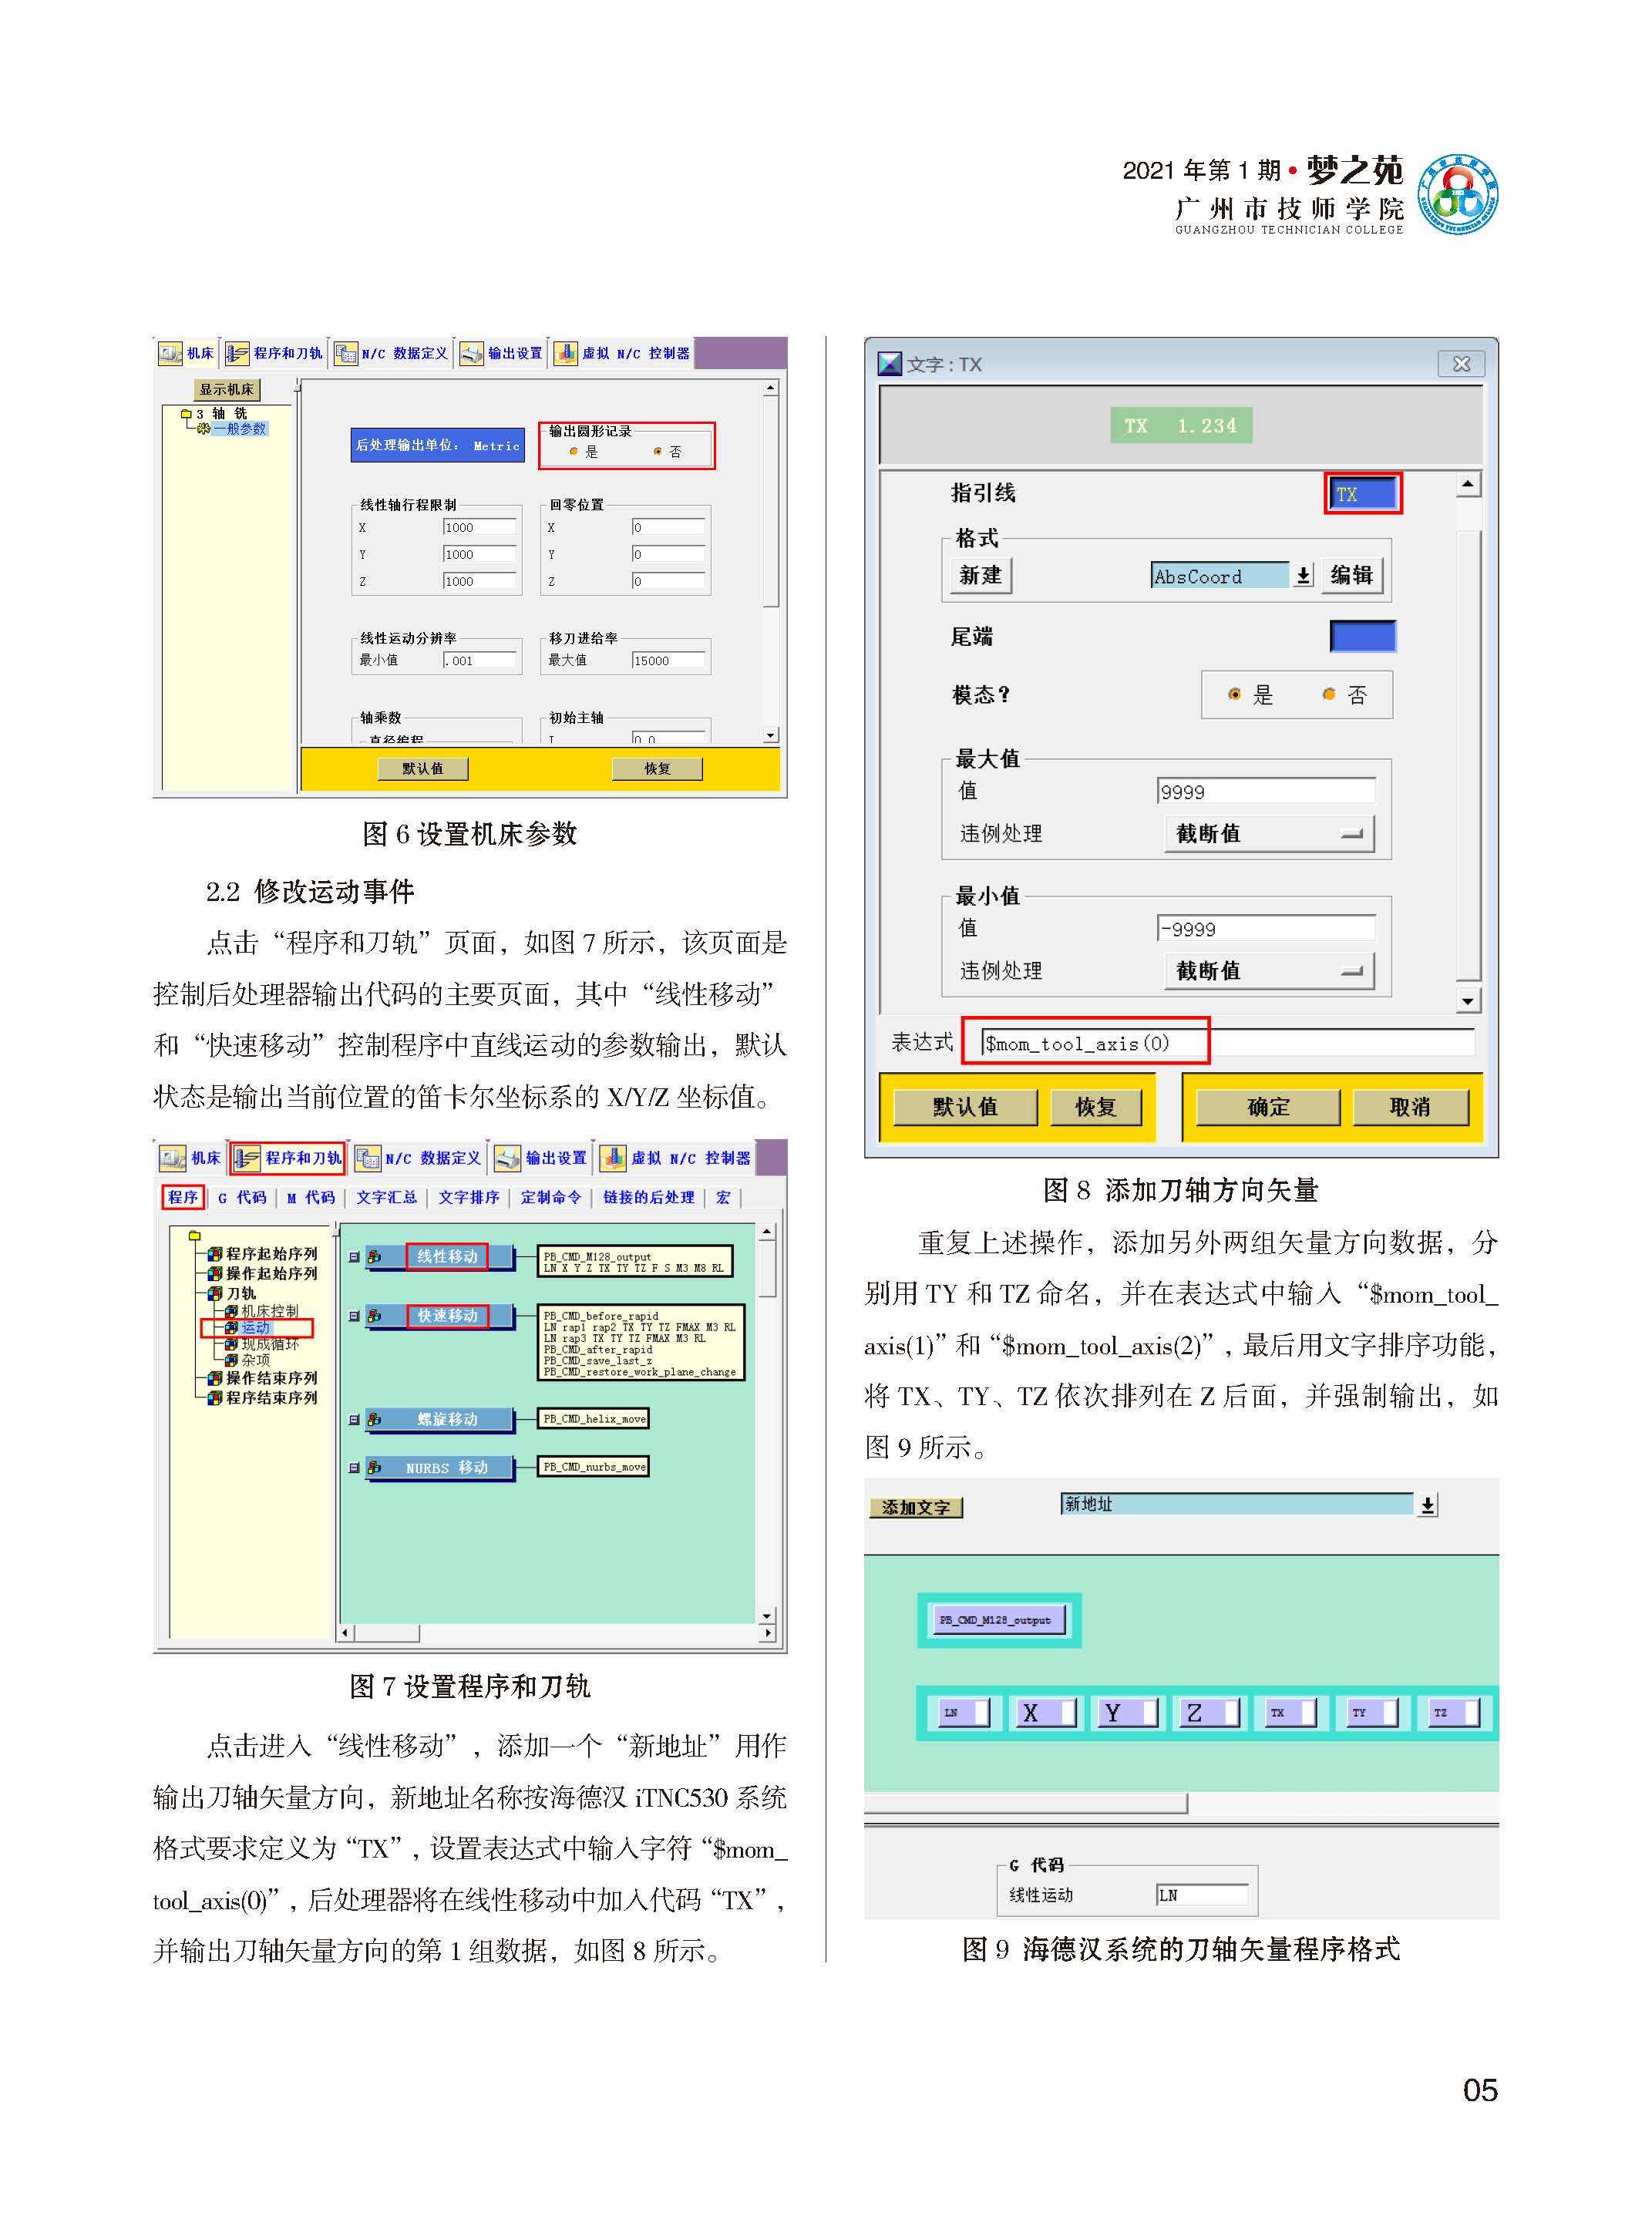1652x2226 pixels.
Task: Collapse the NURBS 移动 event expander
Action: coord(353,1468)
